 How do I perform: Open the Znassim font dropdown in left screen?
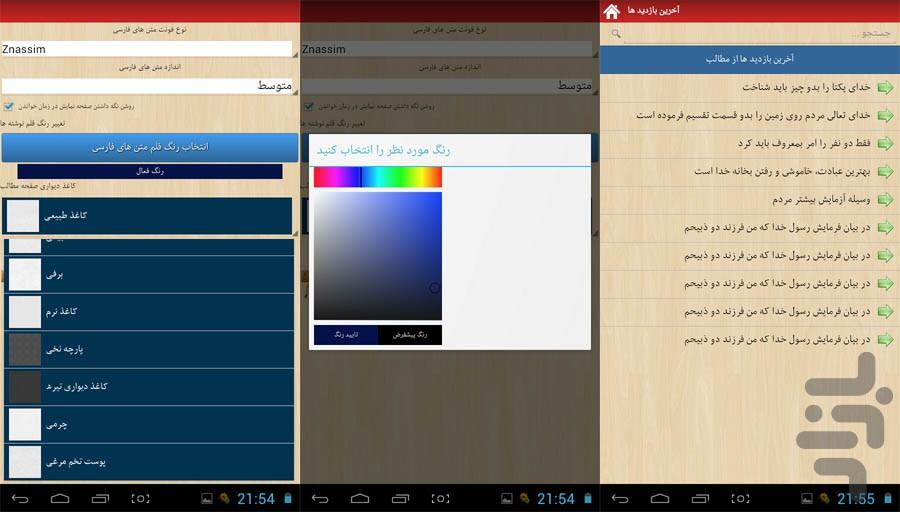click(x=148, y=48)
